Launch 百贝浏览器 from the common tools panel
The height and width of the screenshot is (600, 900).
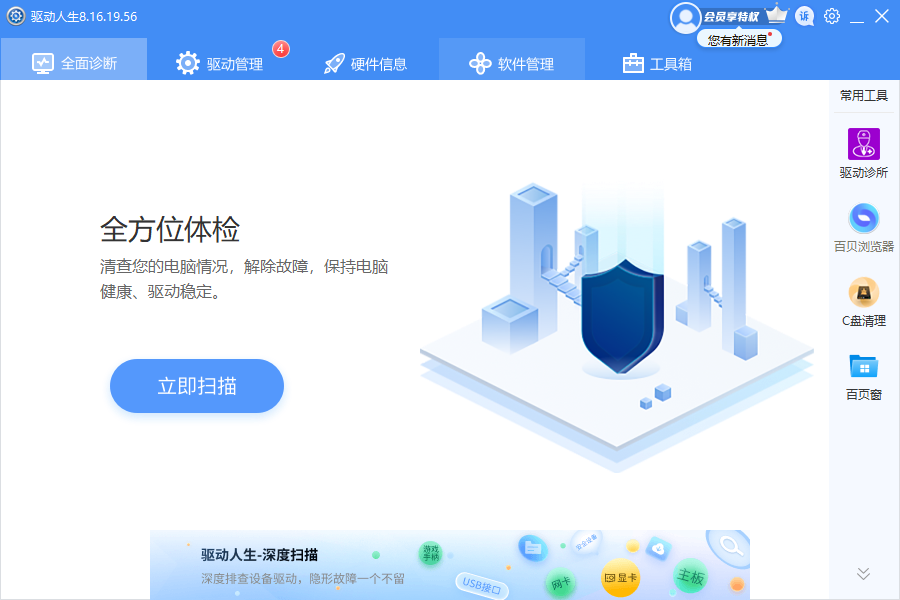point(863,220)
